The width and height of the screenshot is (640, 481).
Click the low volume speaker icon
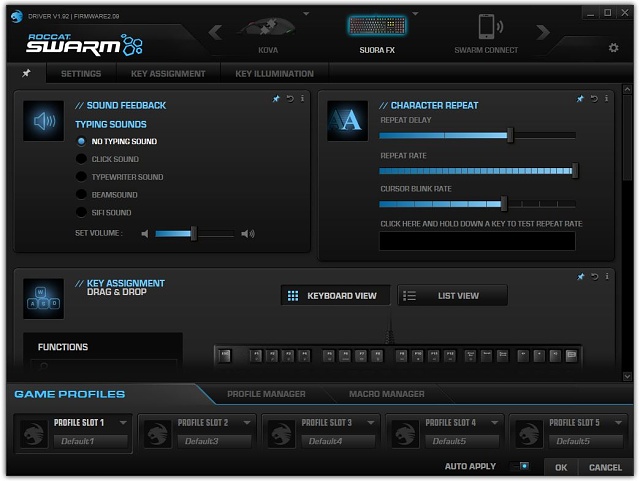point(145,234)
